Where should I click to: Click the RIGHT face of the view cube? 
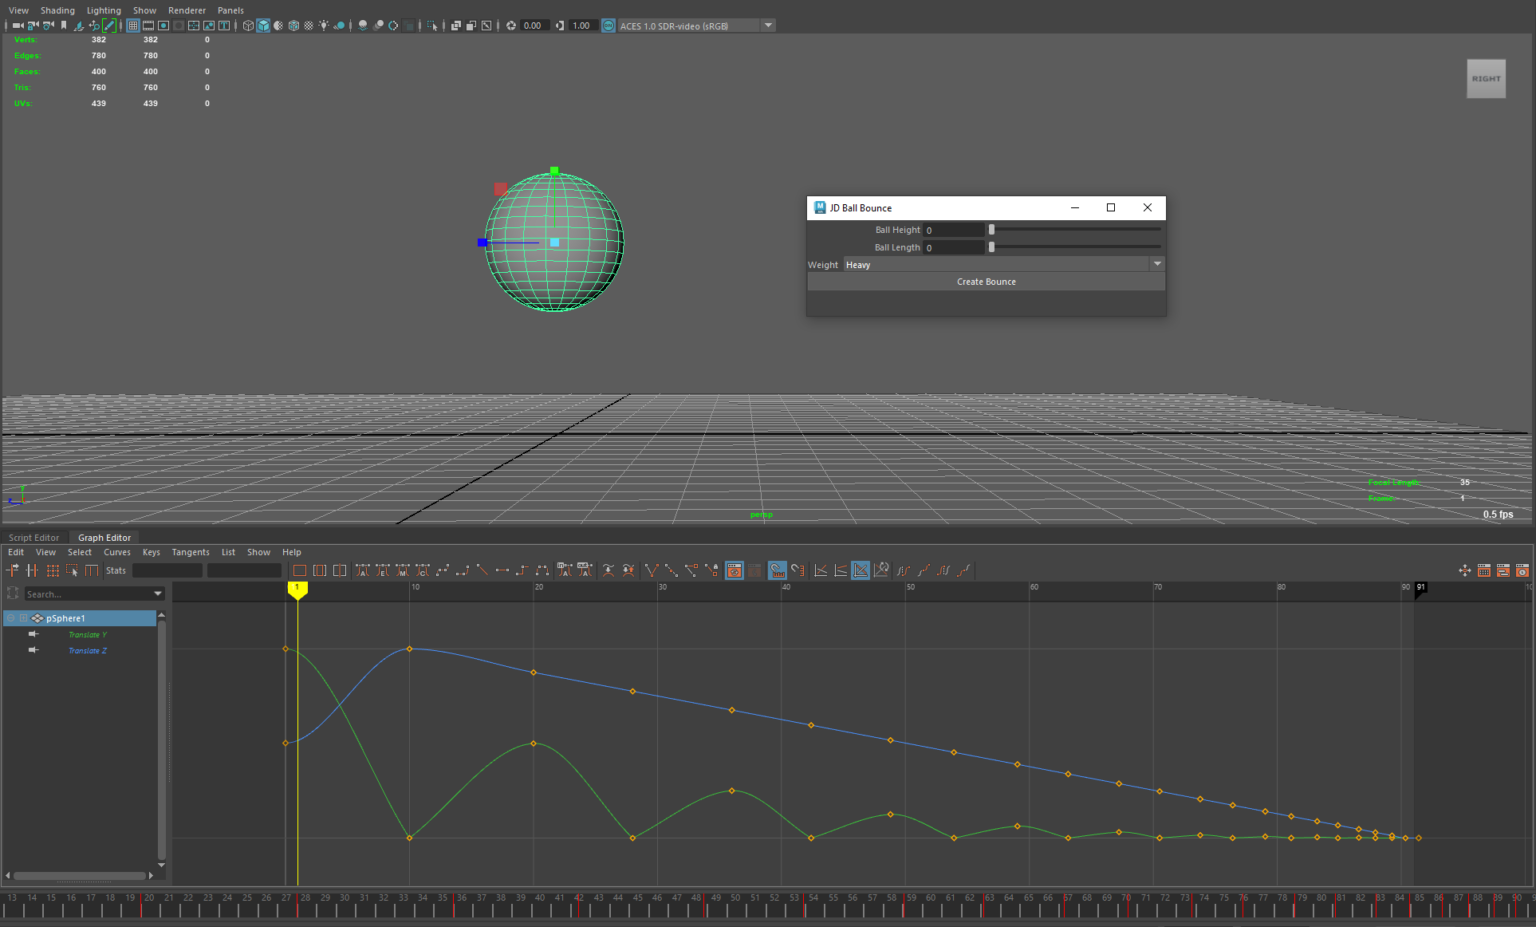(x=1485, y=79)
